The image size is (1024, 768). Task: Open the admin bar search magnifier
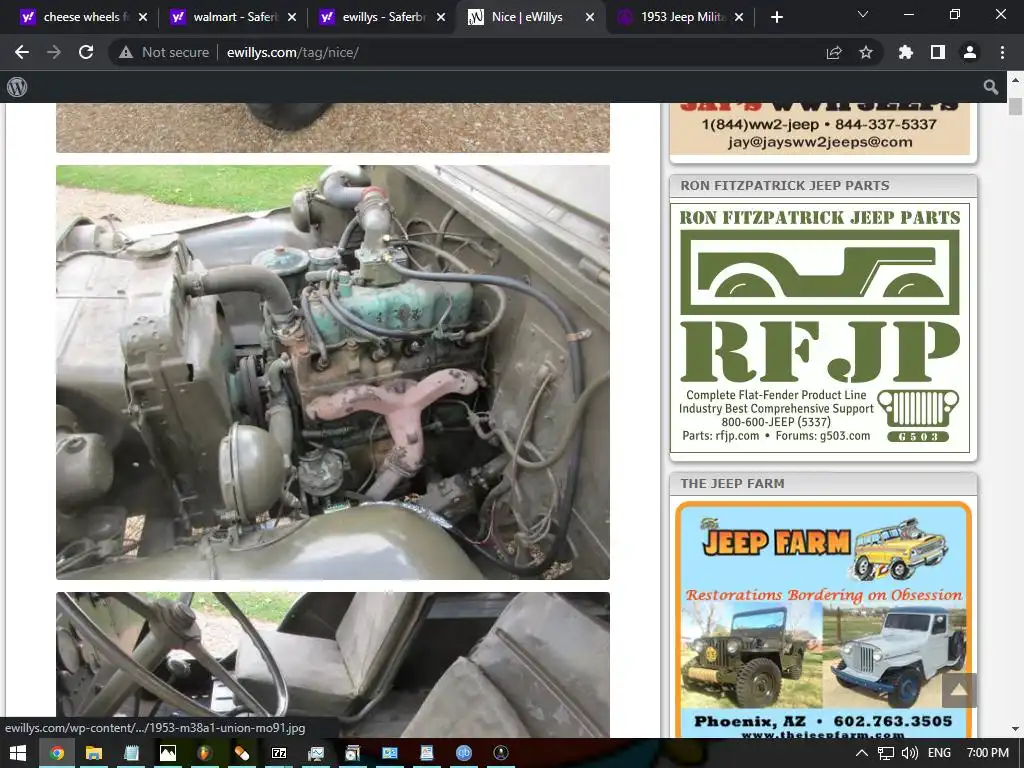(991, 87)
